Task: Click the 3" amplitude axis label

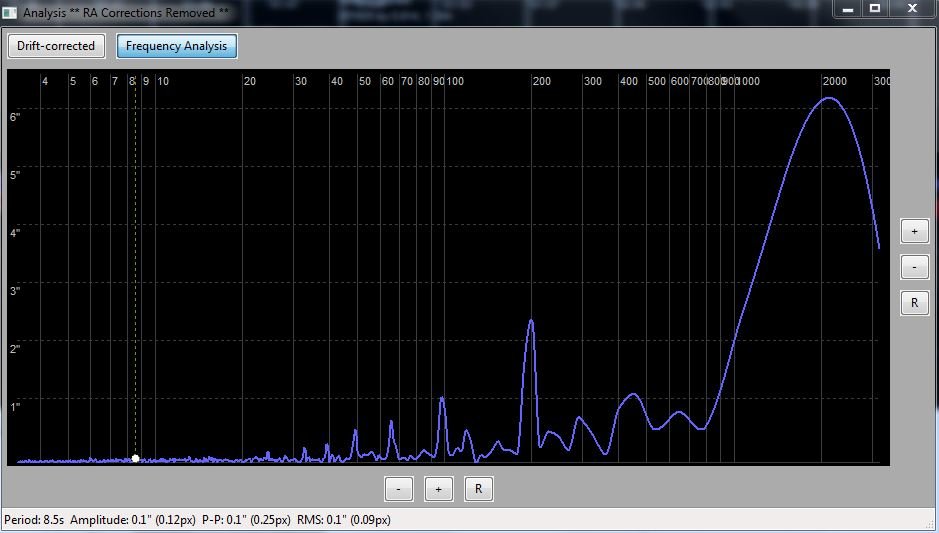Action: pyautogui.click(x=15, y=290)
